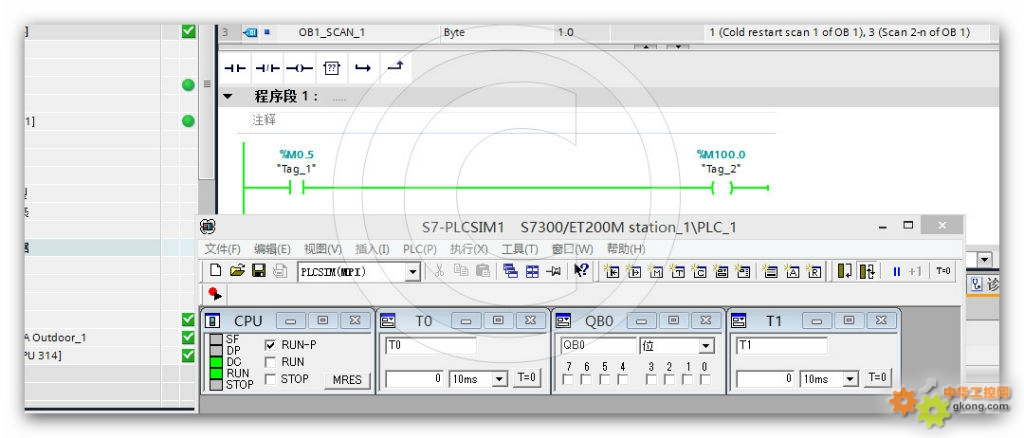Viewport: 1024px width, 438px height.
Task: Insert output variable (second insert icon)
Action: [634, 271]
